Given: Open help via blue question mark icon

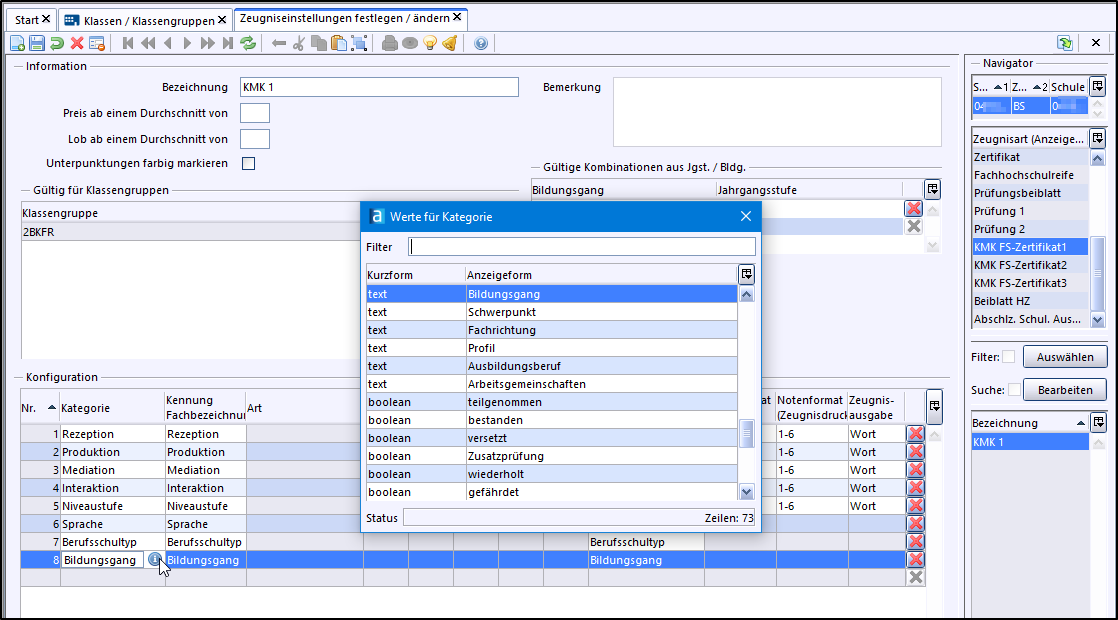Looking at the screenshot, I should (481, 43).
